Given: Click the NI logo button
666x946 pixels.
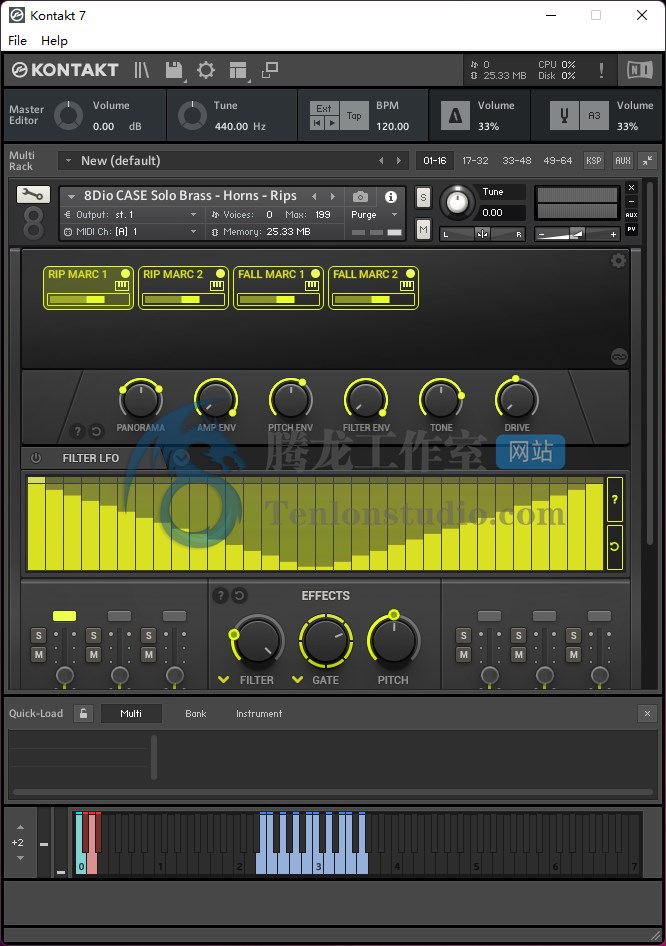Looking at the screenshot, I should tap(639, 70).
